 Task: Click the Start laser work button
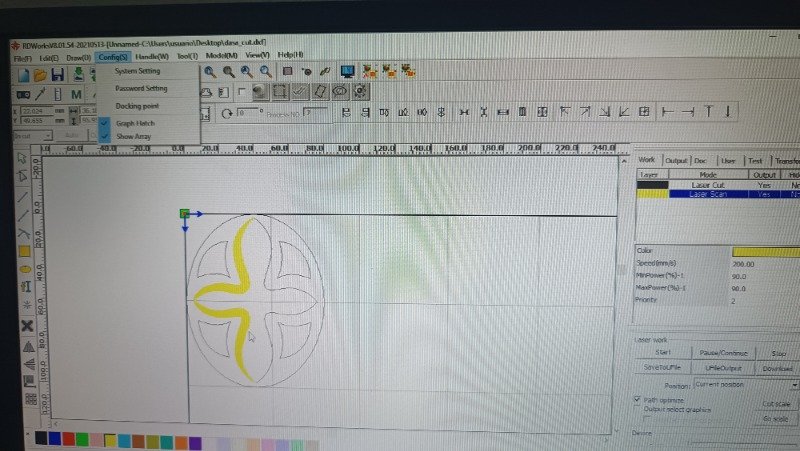(x=663, y=352)
